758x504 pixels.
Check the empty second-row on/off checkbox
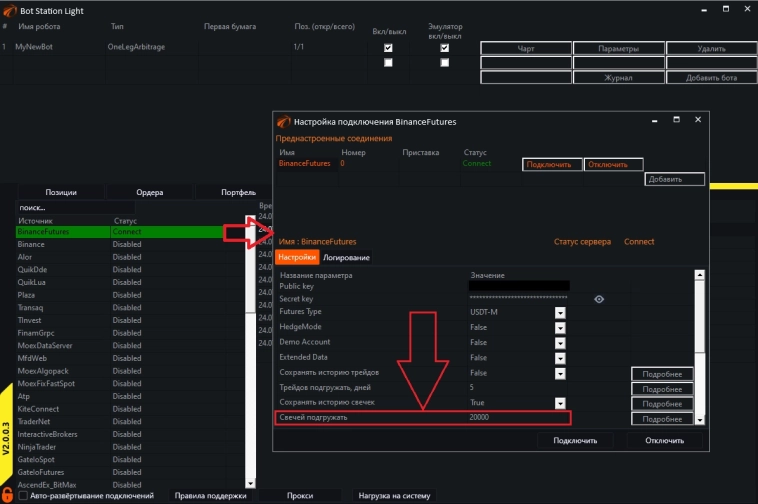pyautogui.click(x=388, y=62)
